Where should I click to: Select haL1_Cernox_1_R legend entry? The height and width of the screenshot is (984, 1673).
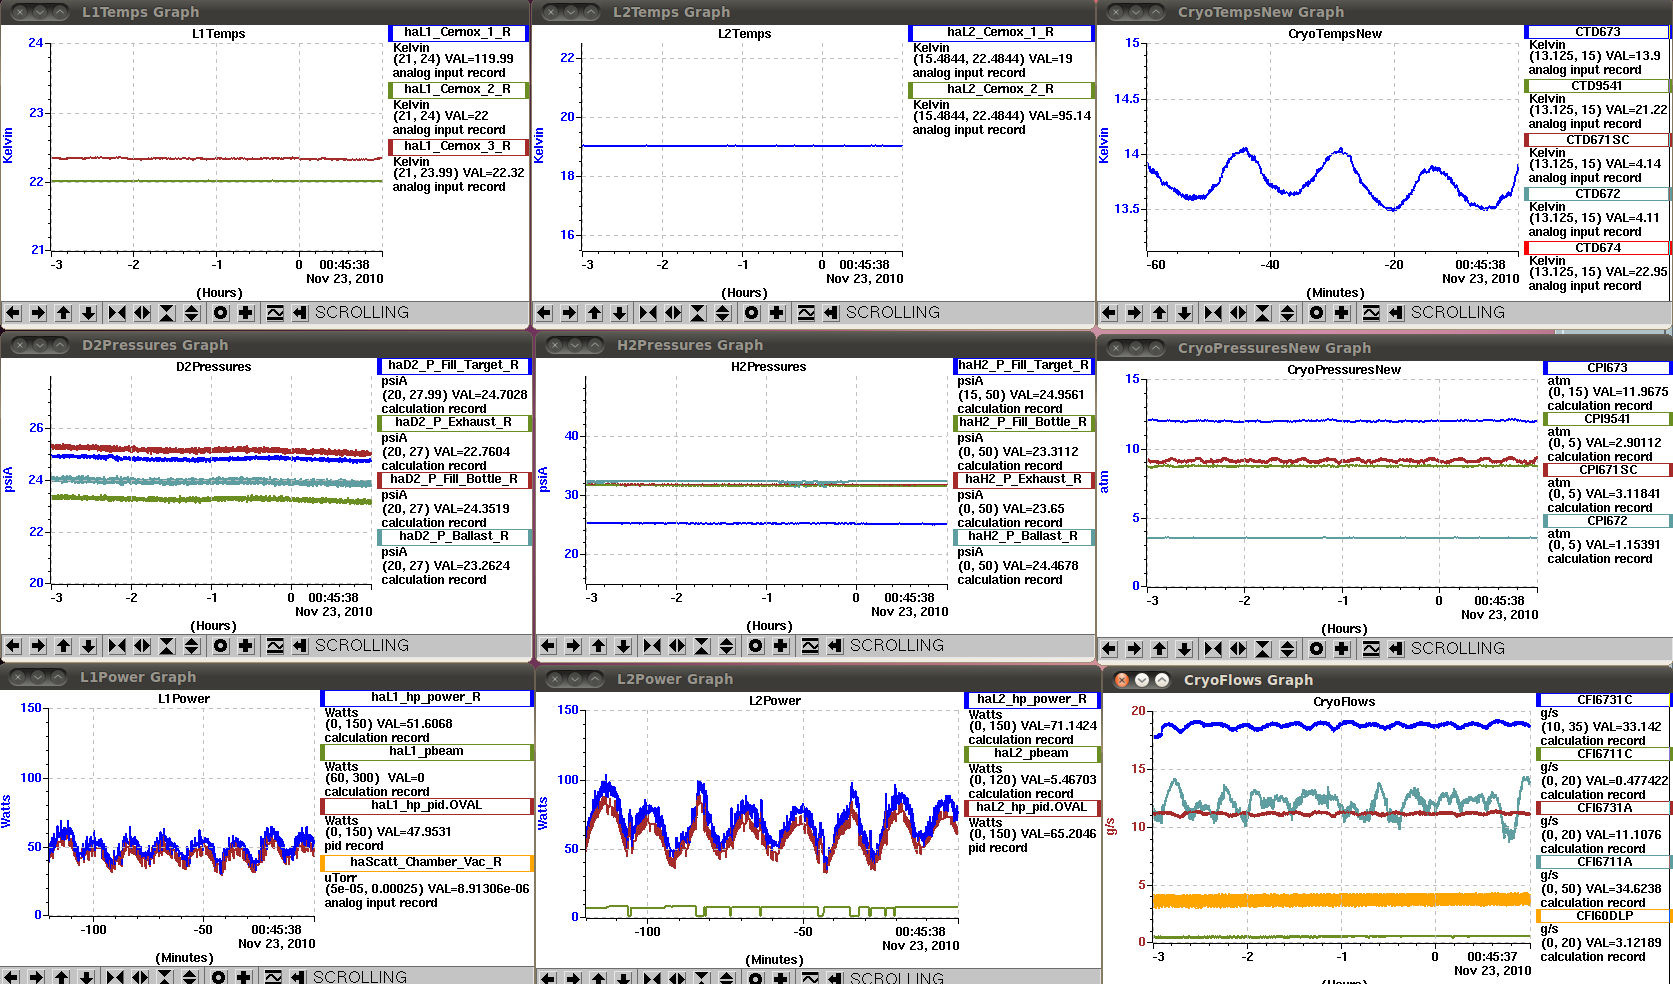[x=458, y=33]
